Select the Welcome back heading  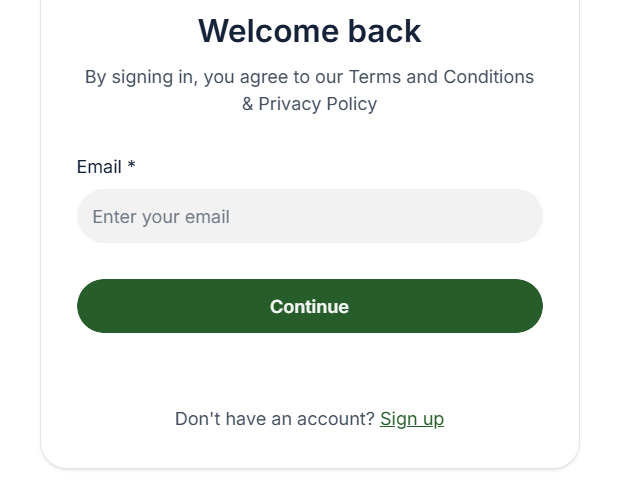tap(310, 31)
